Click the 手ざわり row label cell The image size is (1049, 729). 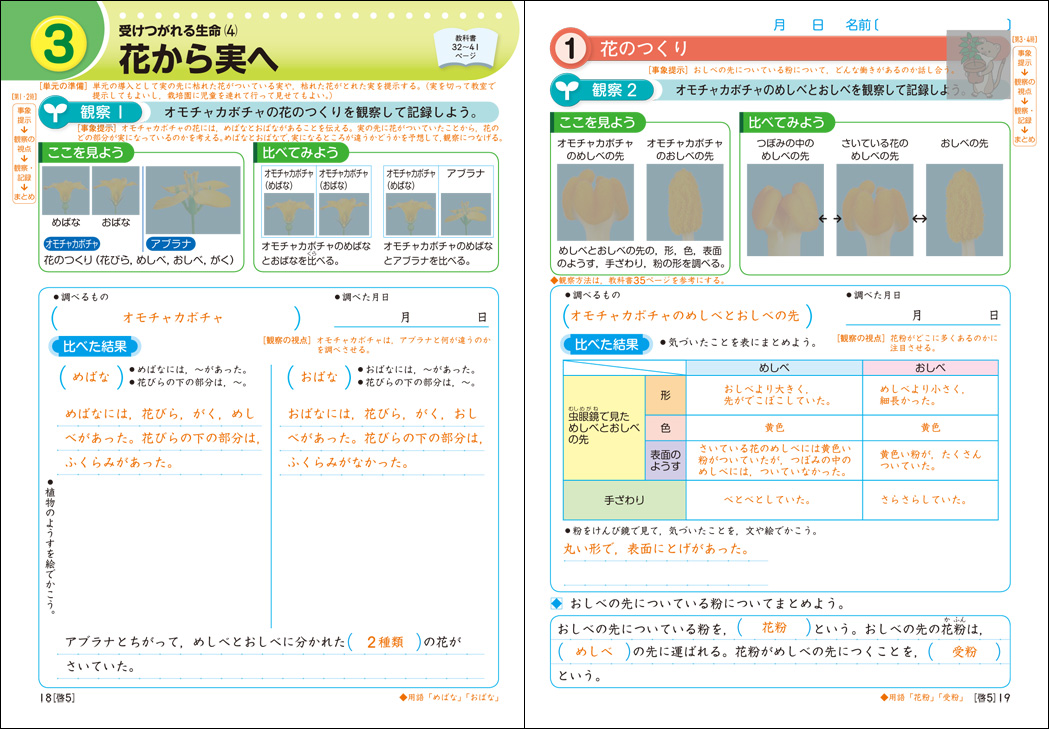coord(624,500)
